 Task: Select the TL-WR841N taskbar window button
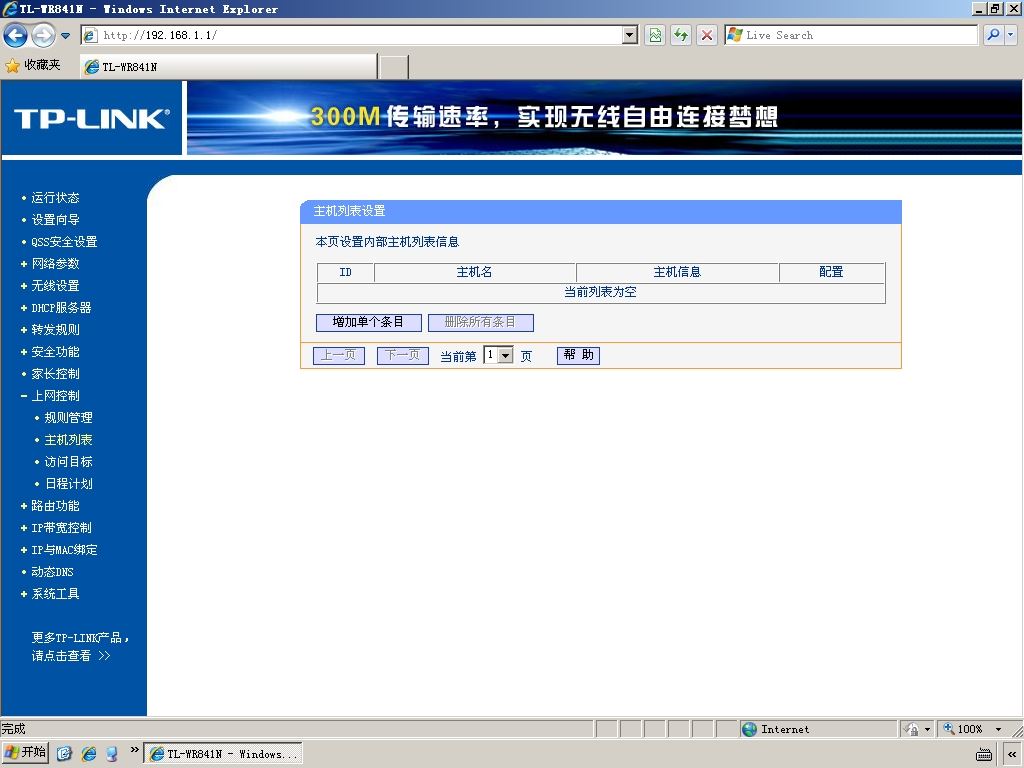(223, 754)
